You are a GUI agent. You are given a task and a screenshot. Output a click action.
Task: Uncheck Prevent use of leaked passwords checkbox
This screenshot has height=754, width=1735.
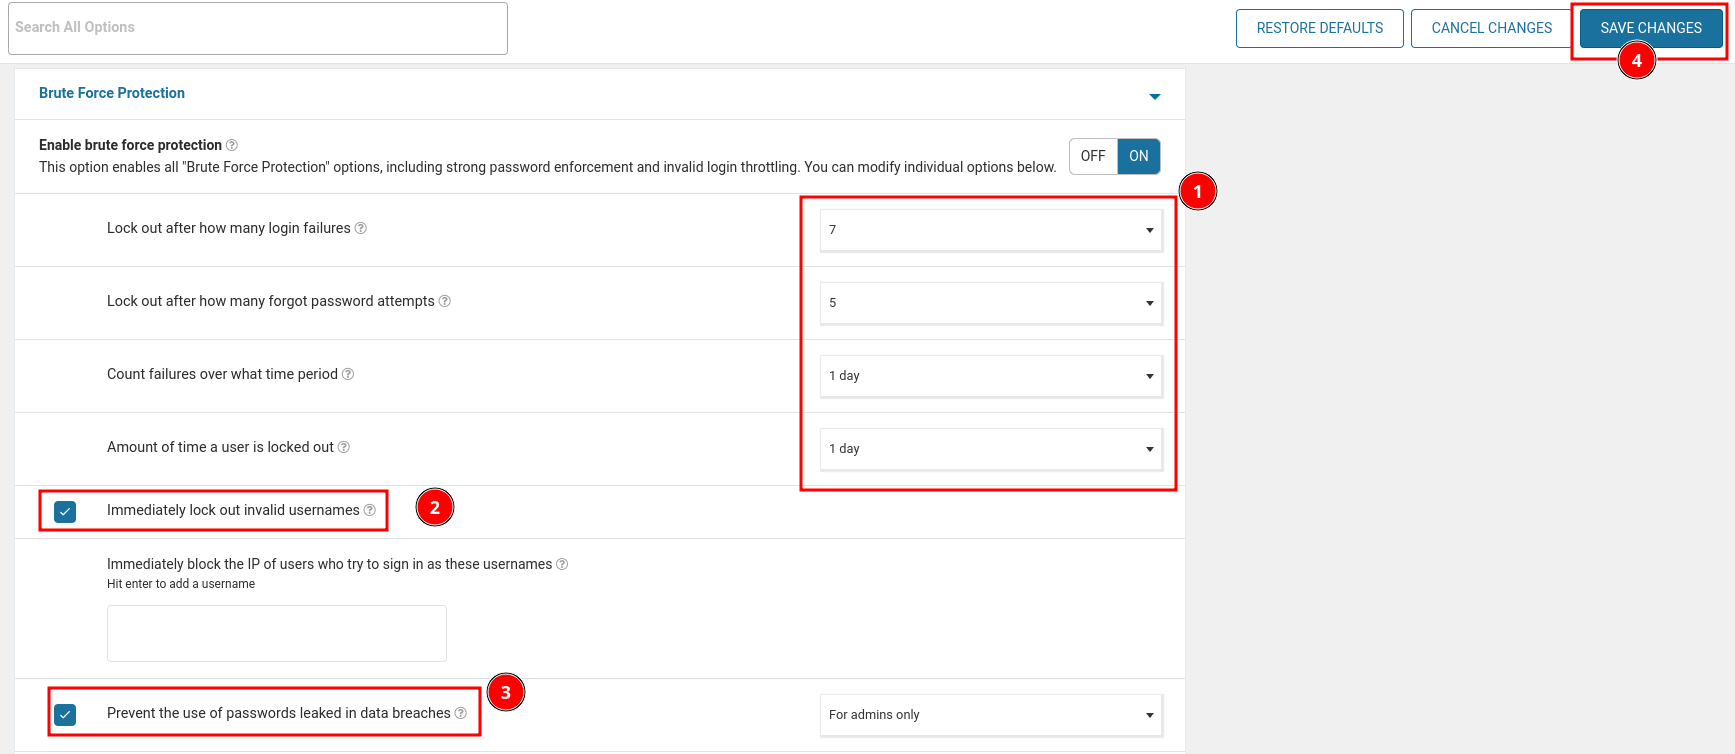(x=65, y=714)
